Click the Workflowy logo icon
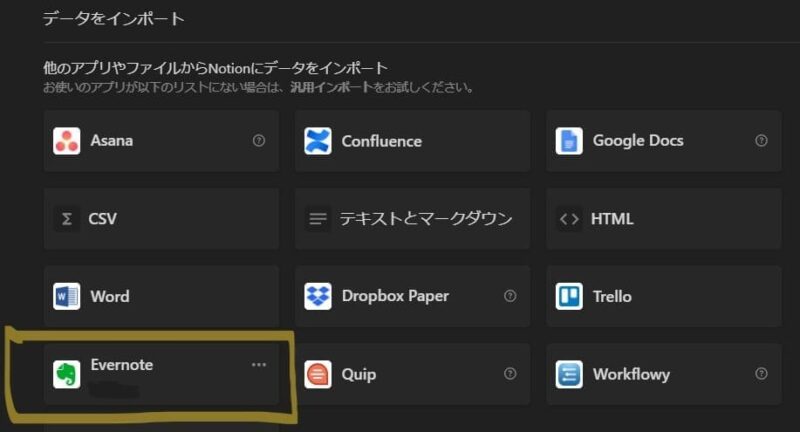 [x=569, y=374]
